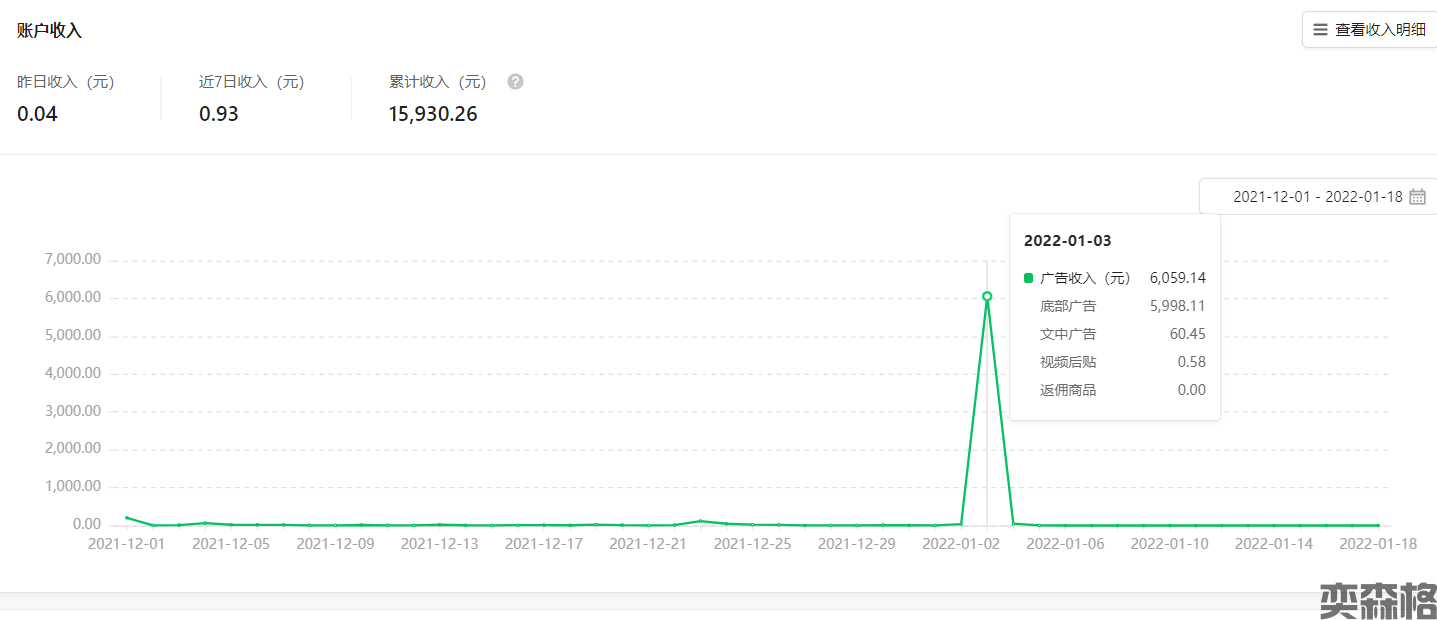Click the peak data point circle on 2022-01-03
The image size is (1437, 620).
(x=987, y=296)
